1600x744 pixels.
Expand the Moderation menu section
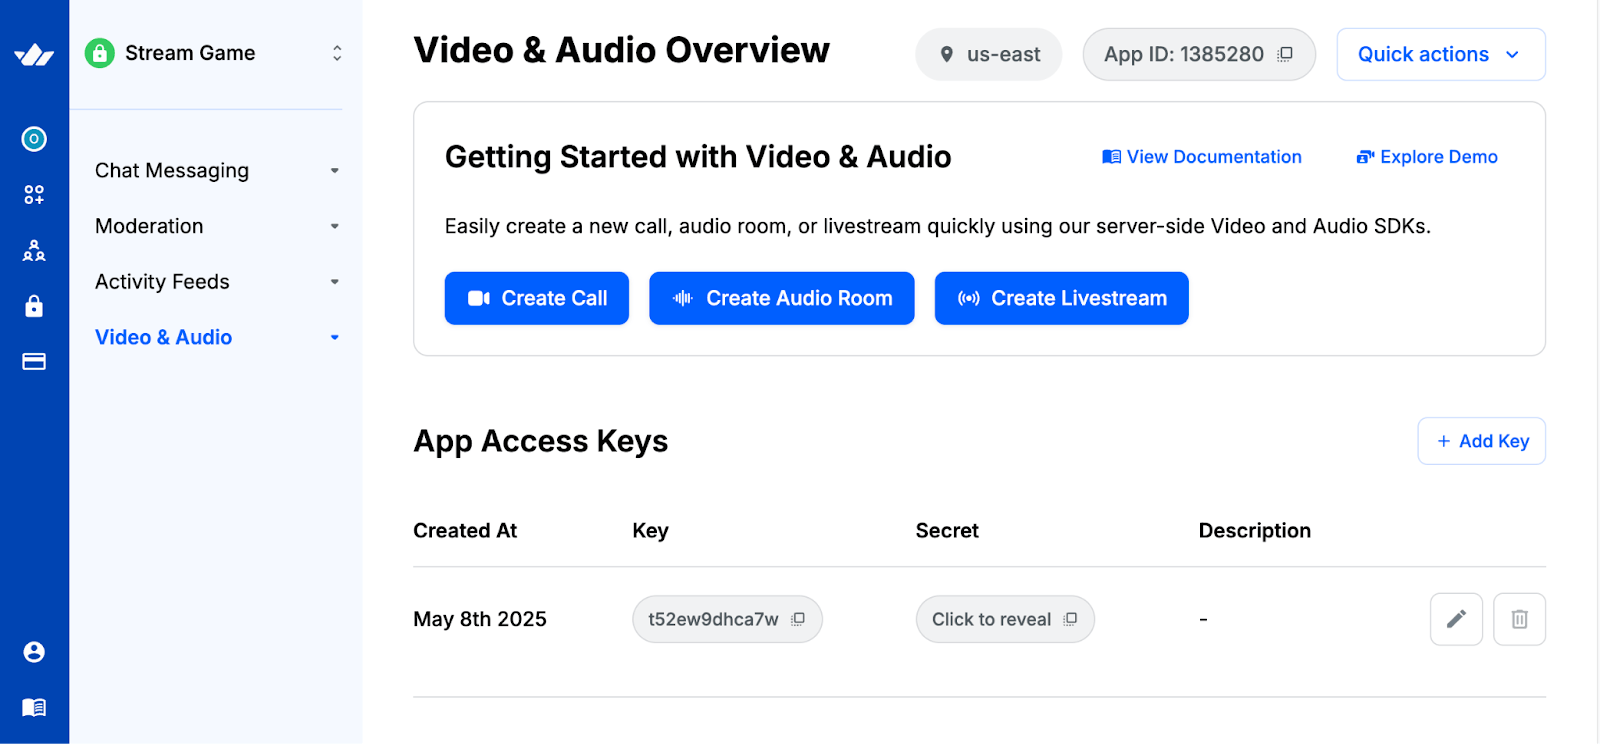pyautogui.click(x=217, y=227)
